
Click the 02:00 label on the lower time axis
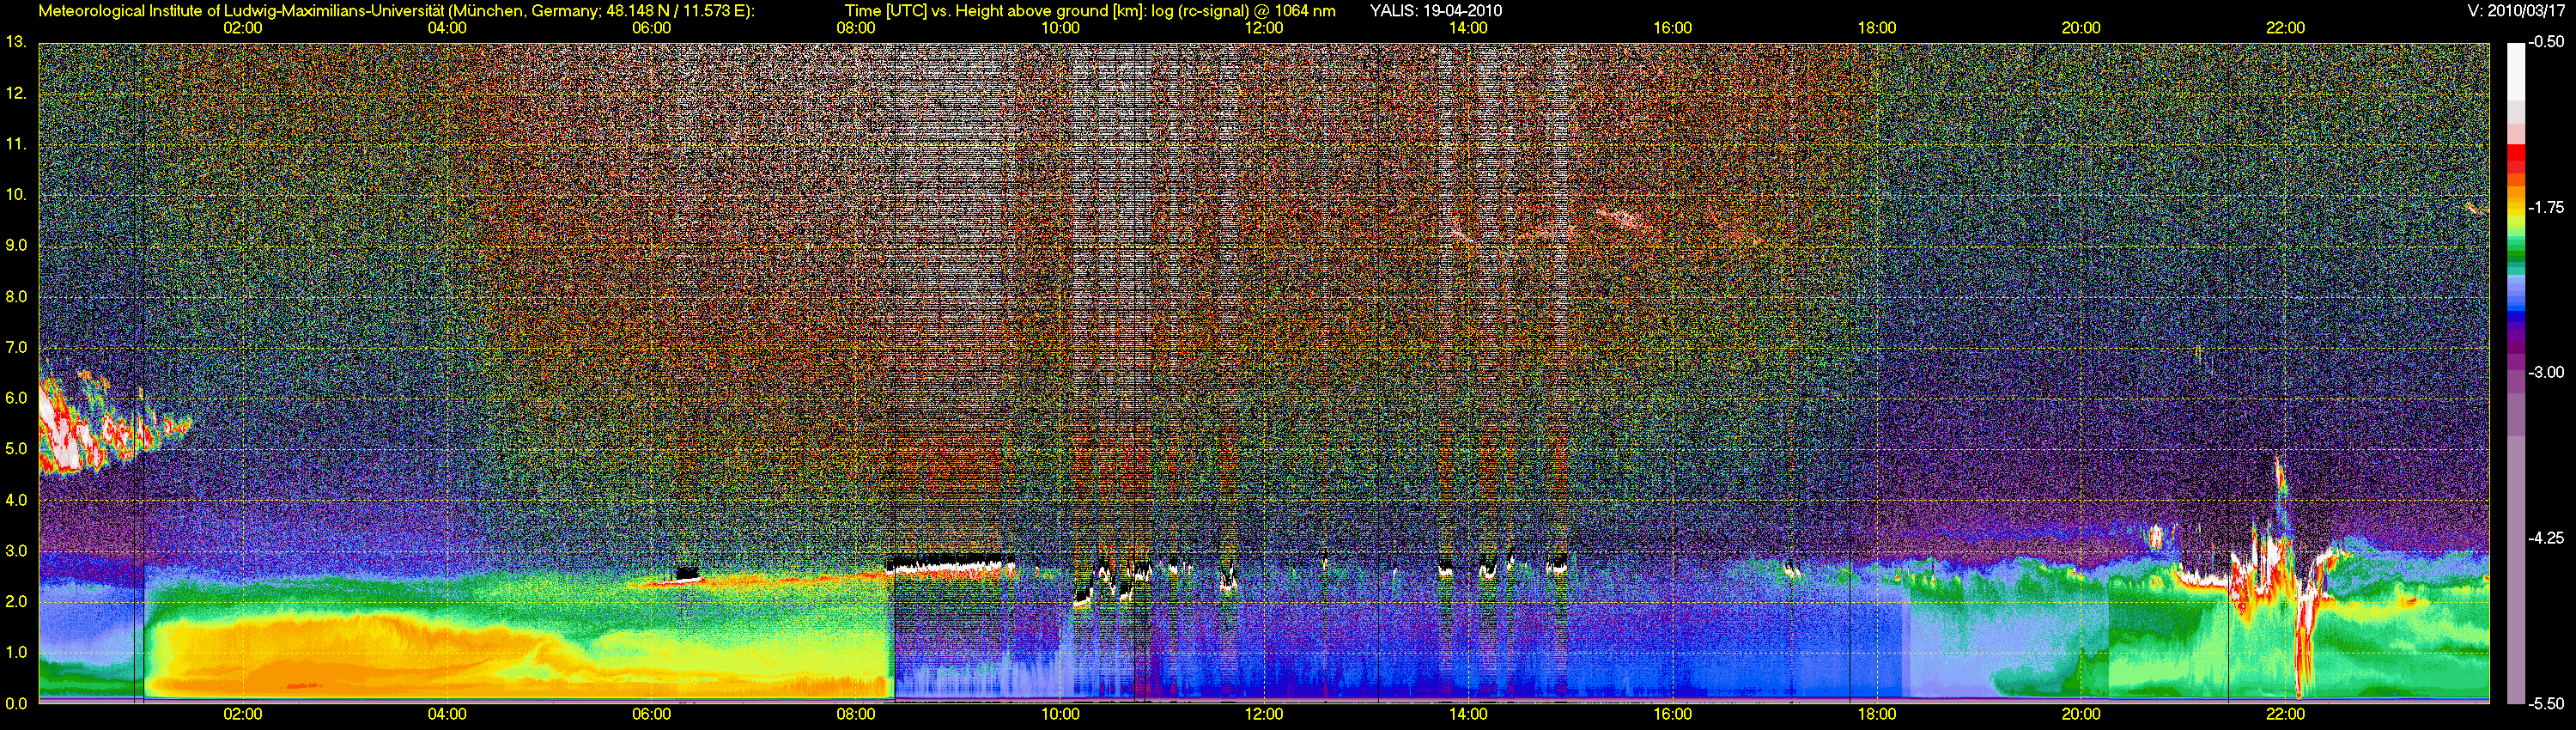coord(242,714)
